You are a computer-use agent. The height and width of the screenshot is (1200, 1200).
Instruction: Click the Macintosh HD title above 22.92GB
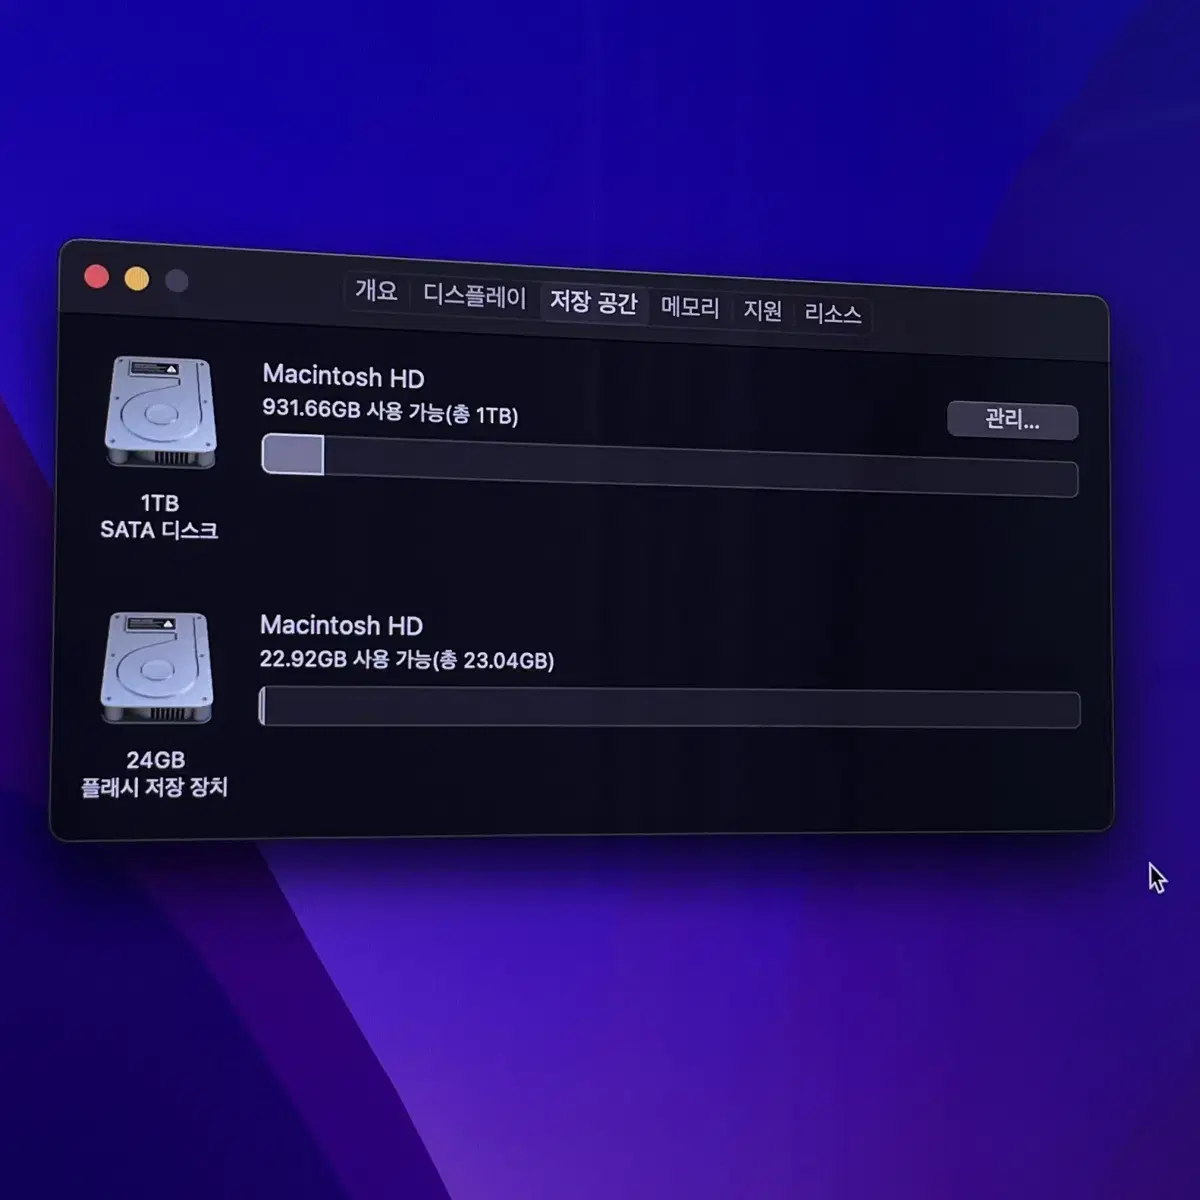coord(341,626)
